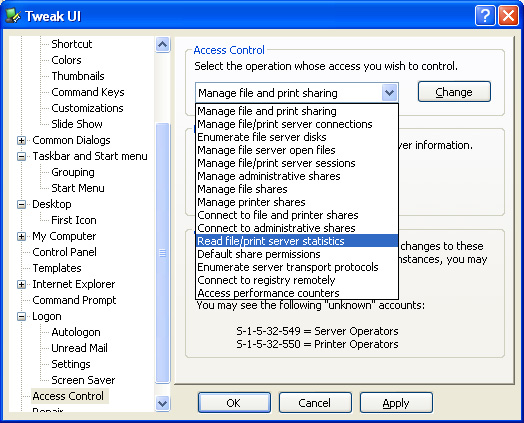Pick Manage file/print server sessions

coord(297,163)
